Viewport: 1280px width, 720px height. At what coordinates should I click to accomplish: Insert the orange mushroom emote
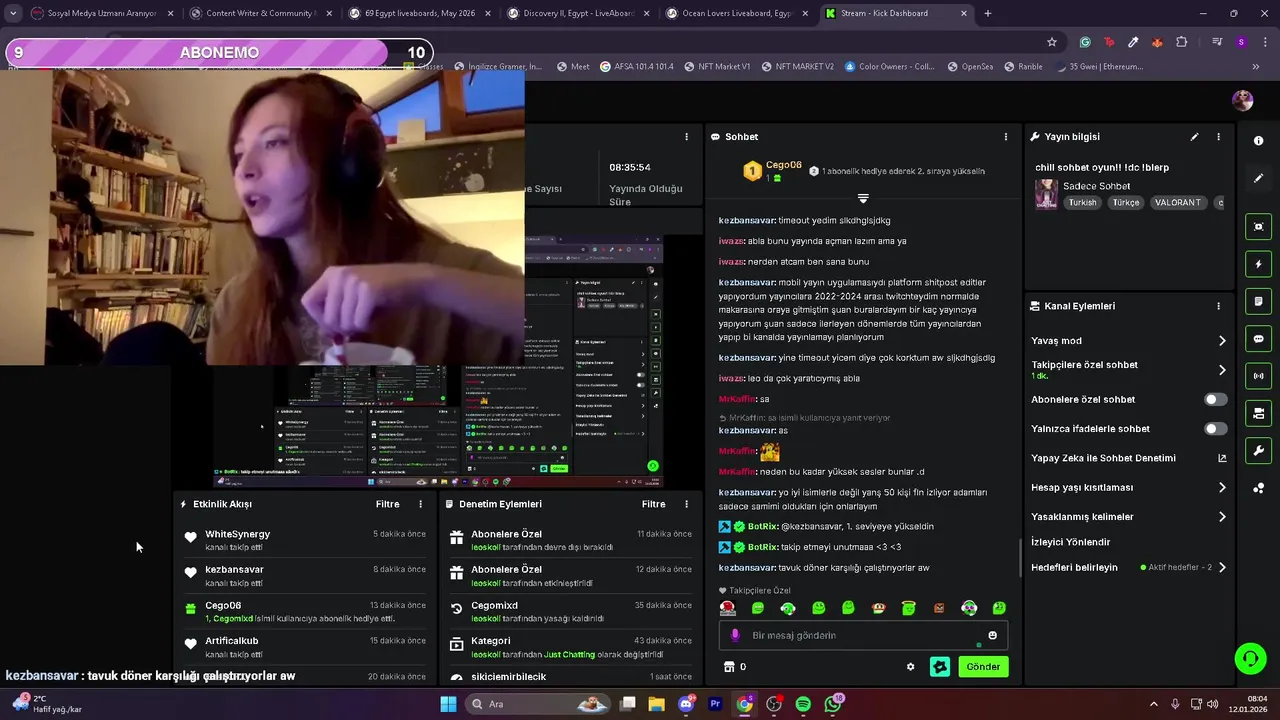coord(878,608)
